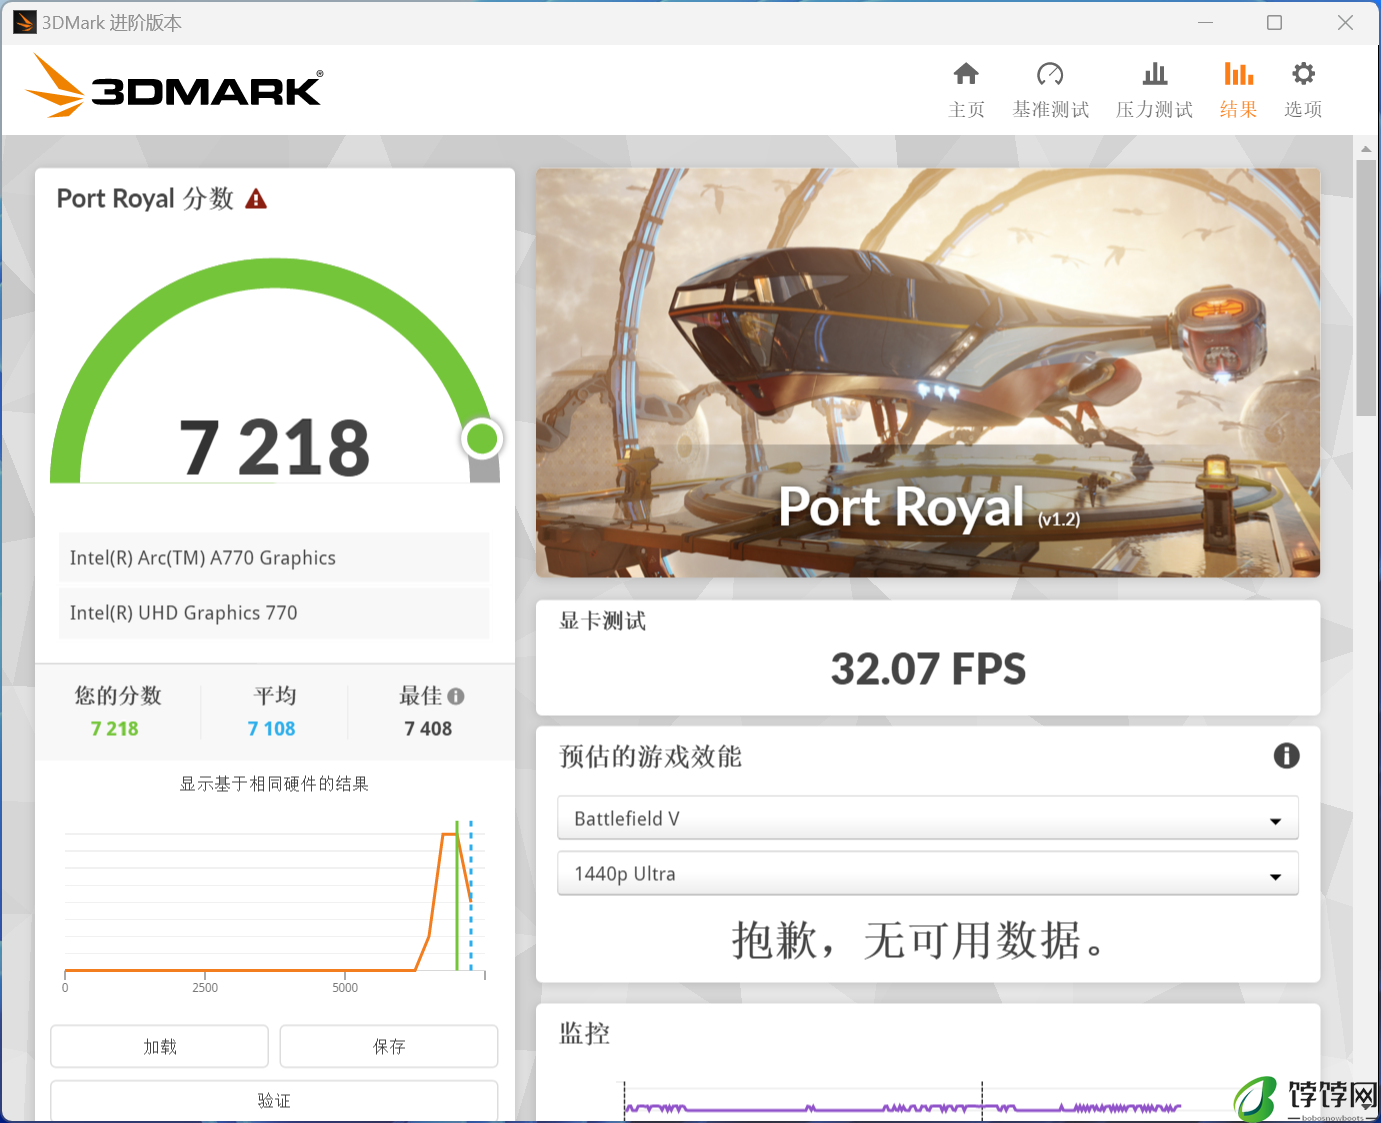Click the 显卡测试 heading
Screen dimensions: 1381x1123
pyautogui.click(x=602, y=621)
